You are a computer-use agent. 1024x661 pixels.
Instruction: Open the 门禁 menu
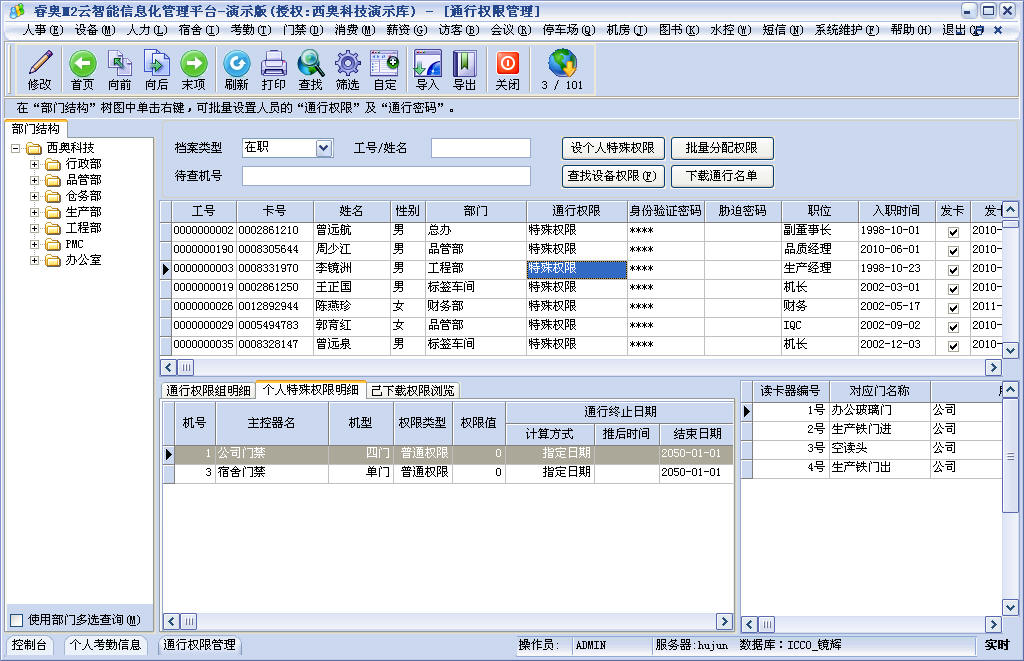(302, 30)
